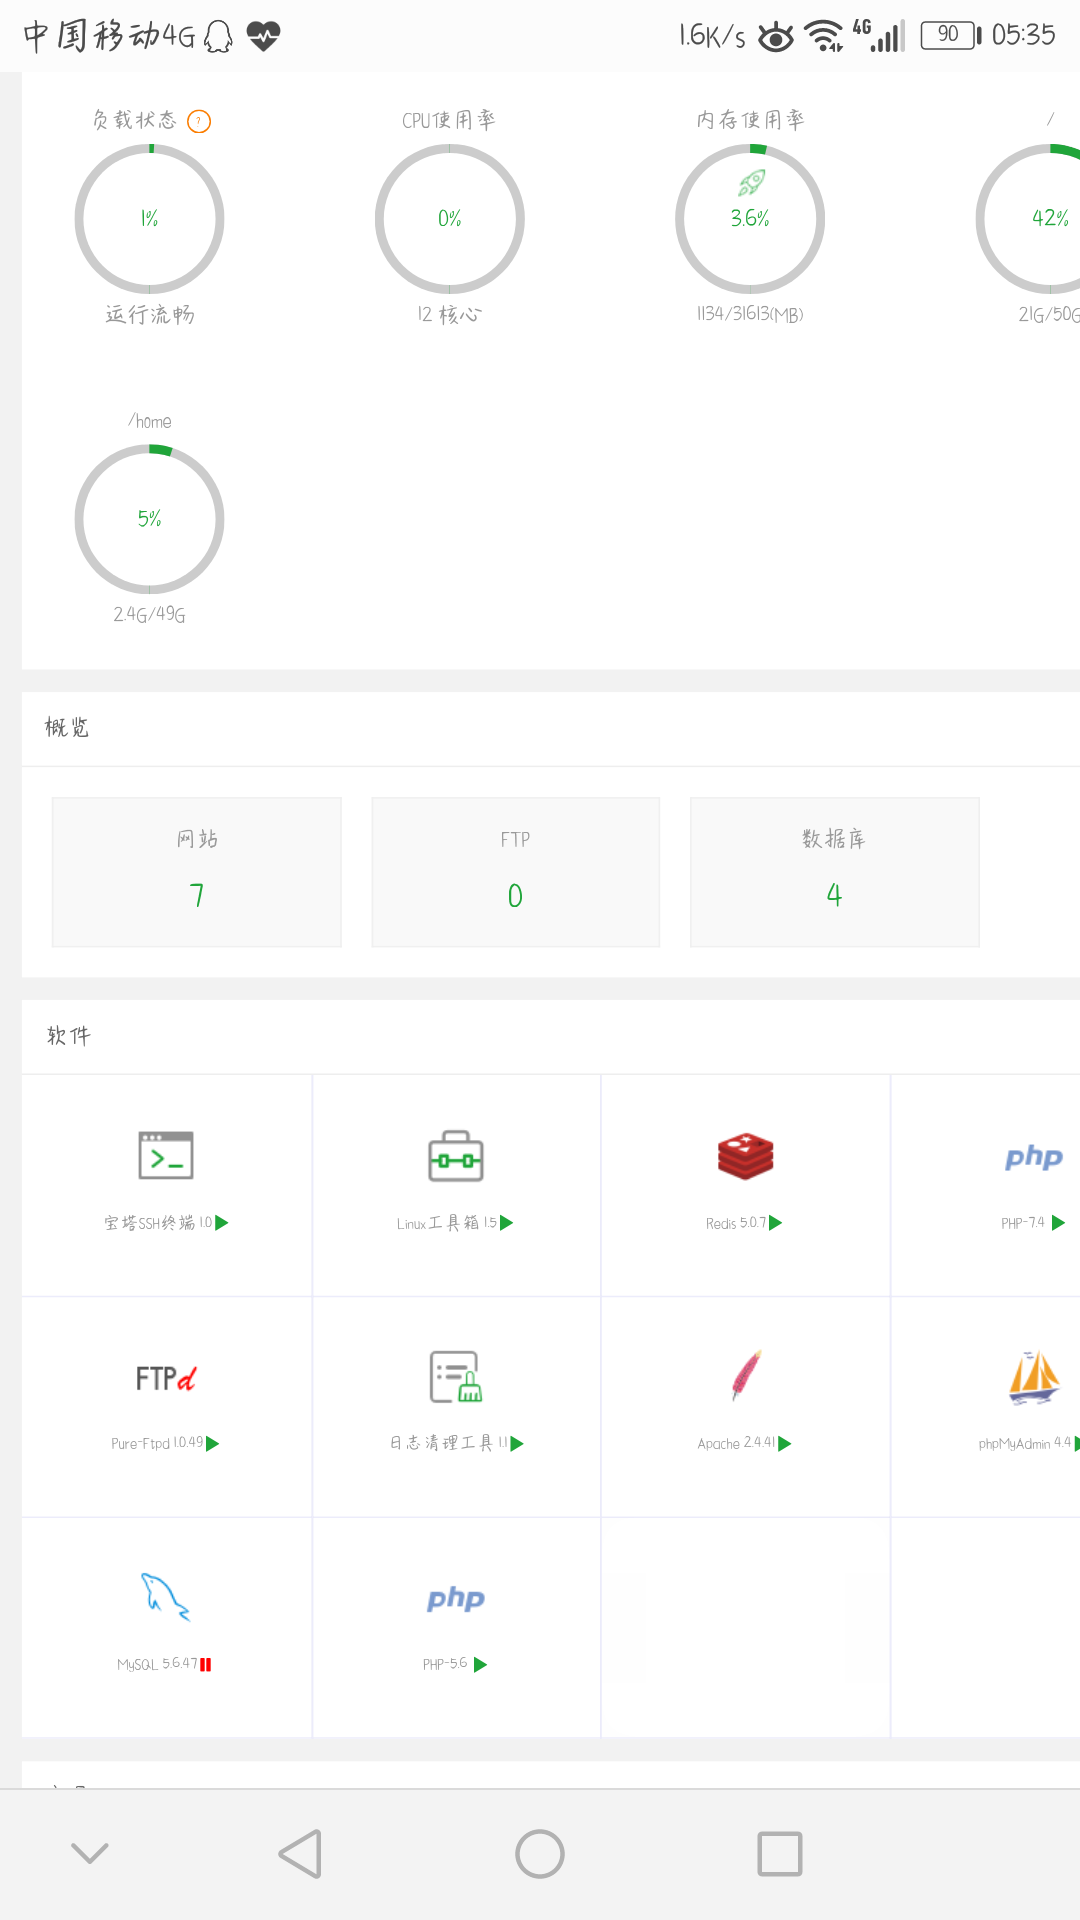This screenshot has height=1920, width=1080.
Task: Click the Pure-Ftpd 1.0.49 label
Action: tap(157, 1444)
